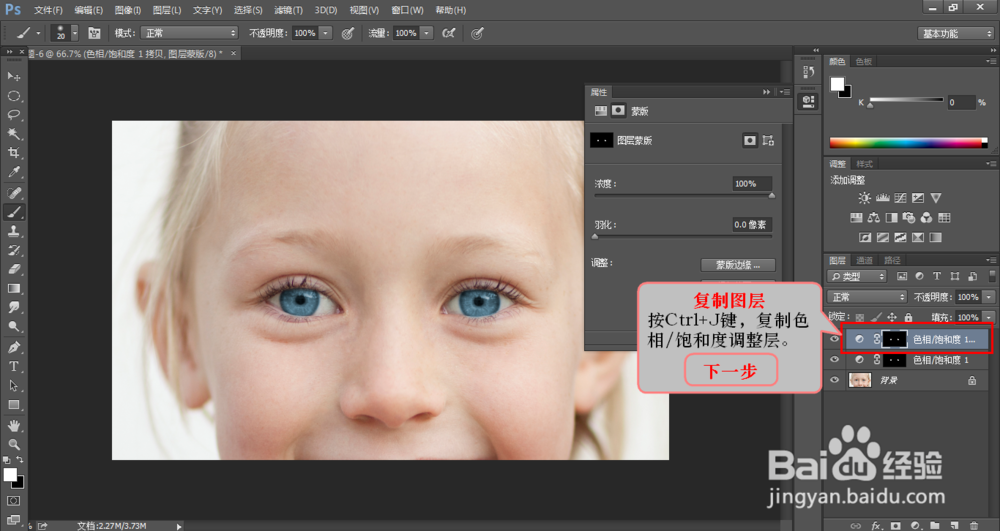Select the Clone Stamp tool
The height and width of the screenshot is (531, 1000).
coord(13,231)
